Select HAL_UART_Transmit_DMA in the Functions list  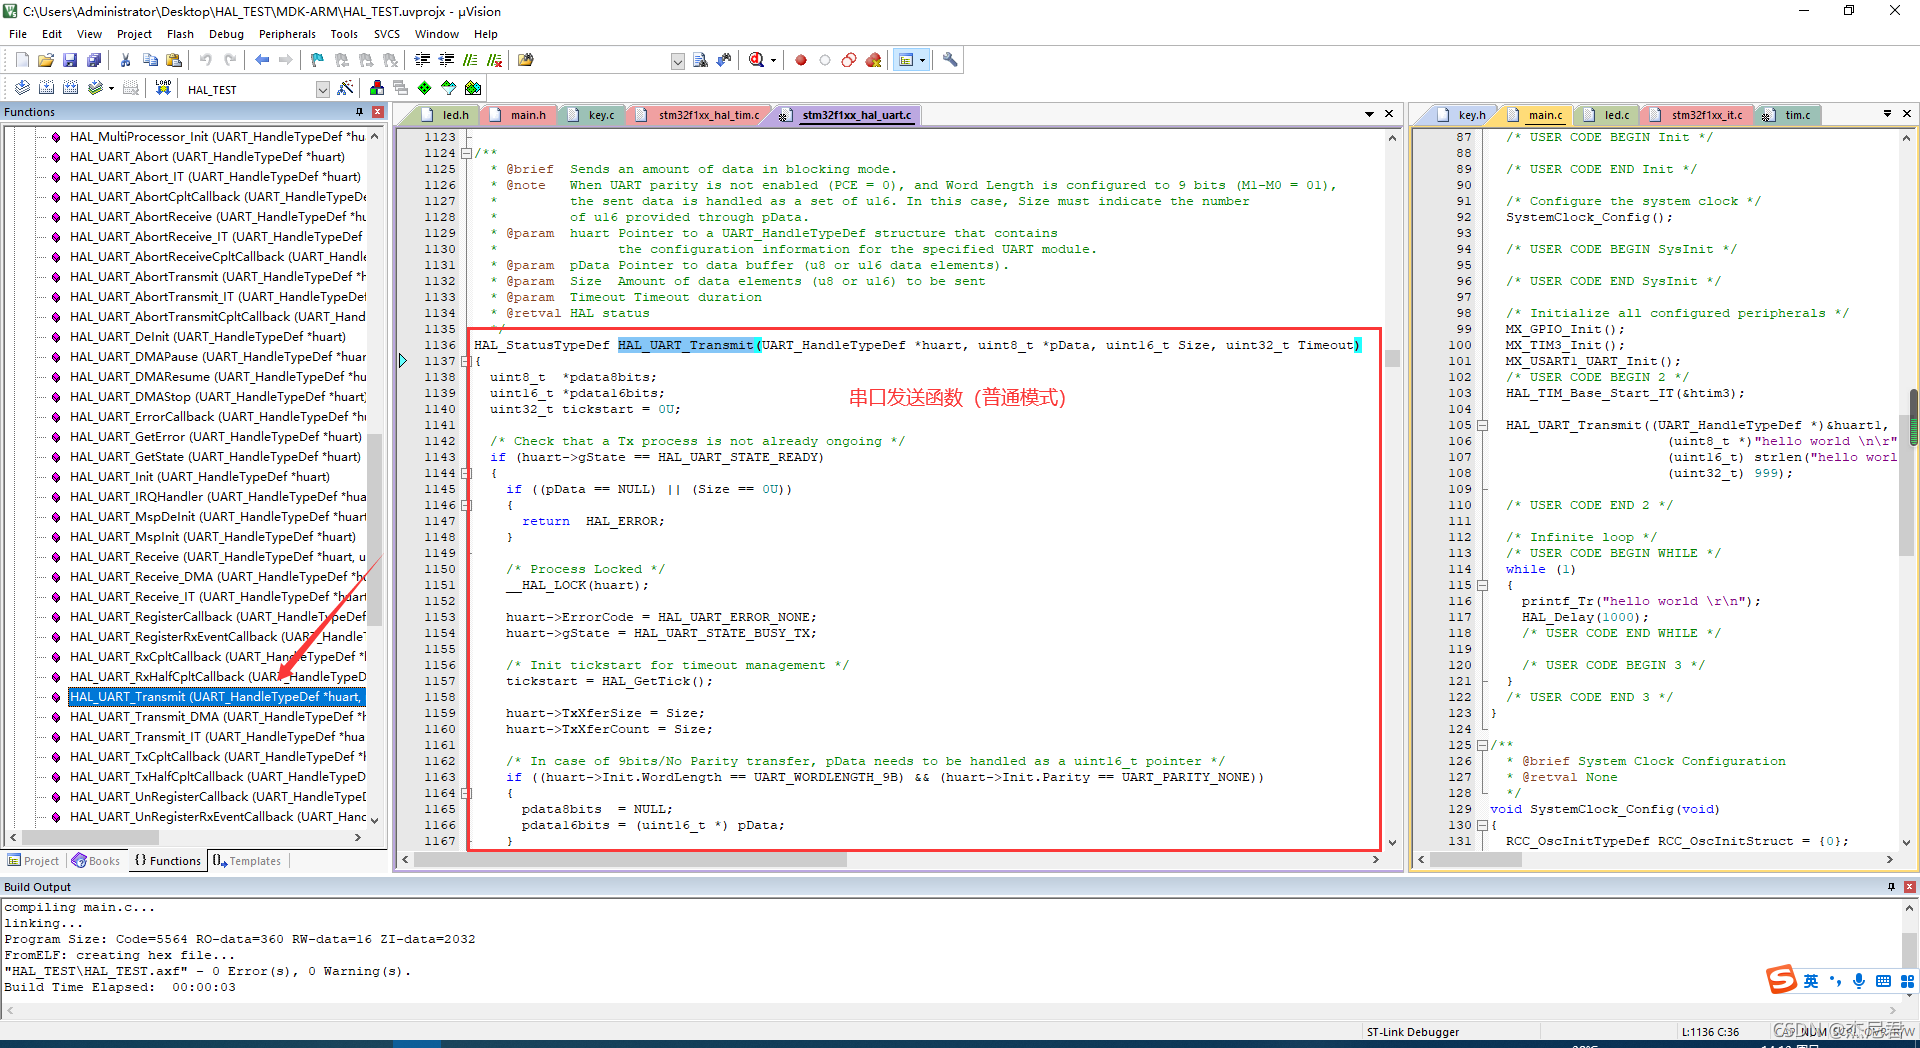217,717
